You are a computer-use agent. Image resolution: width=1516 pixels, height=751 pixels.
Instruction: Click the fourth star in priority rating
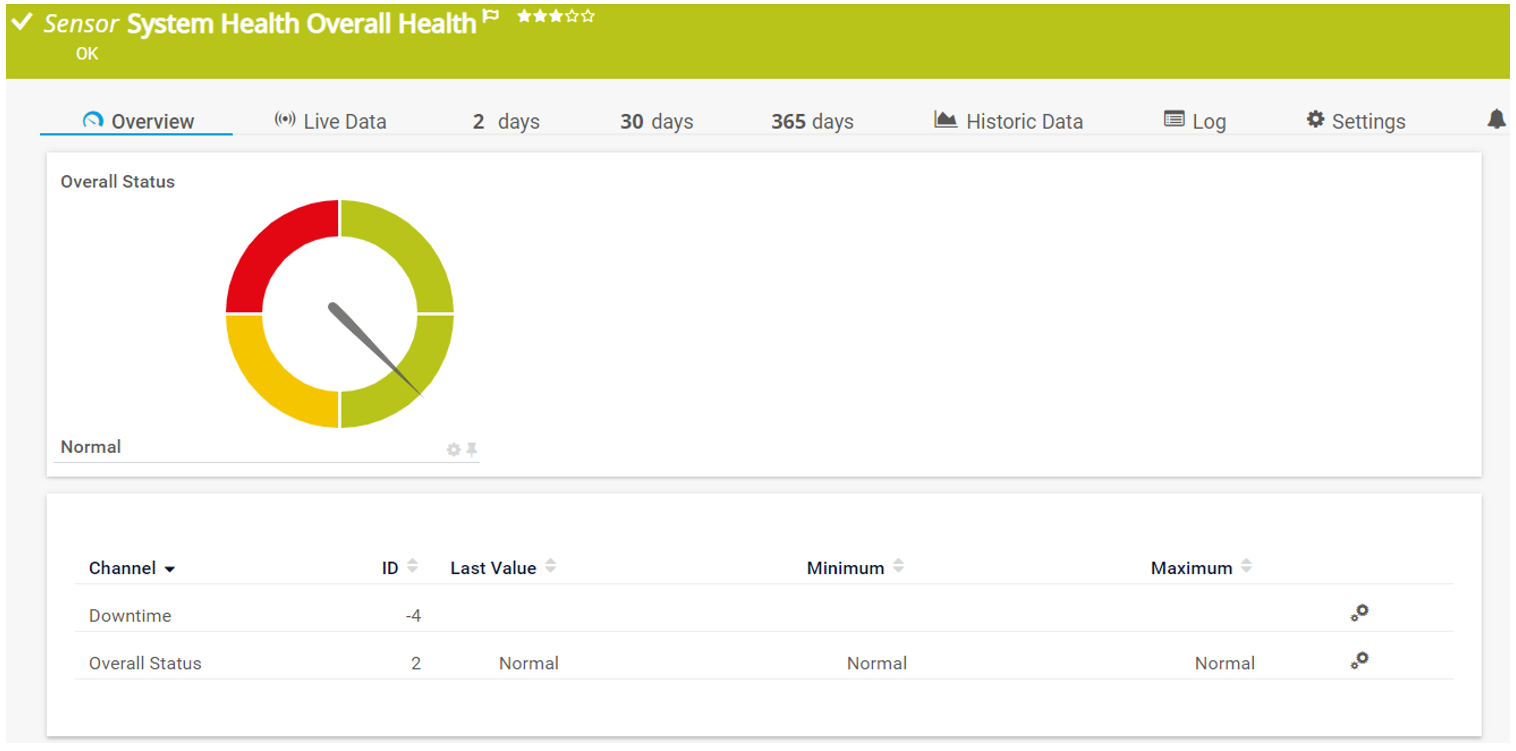click(572, 16)
